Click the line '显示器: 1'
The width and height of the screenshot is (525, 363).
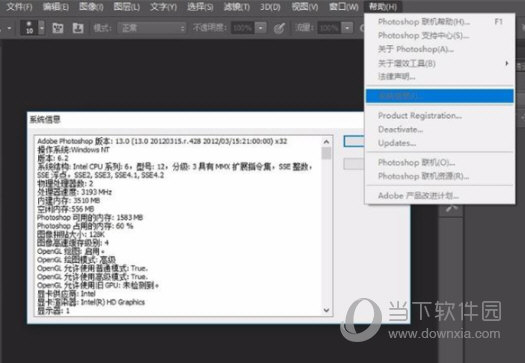pos(54,311)
